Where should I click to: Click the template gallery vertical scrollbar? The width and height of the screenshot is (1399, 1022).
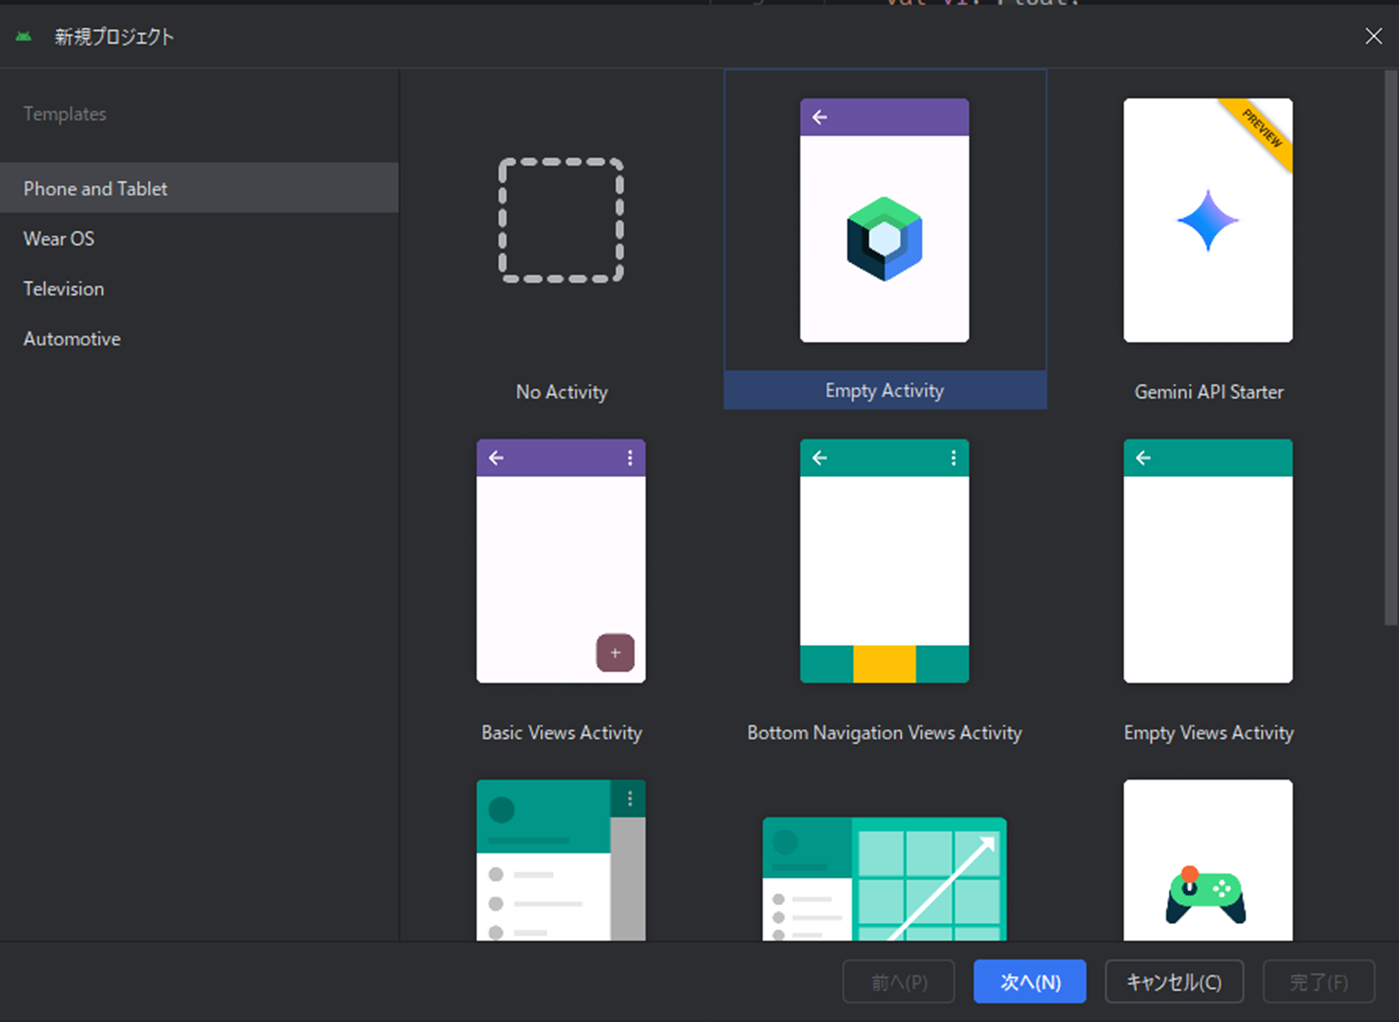pyautogui.click(x=1390, y=350)
